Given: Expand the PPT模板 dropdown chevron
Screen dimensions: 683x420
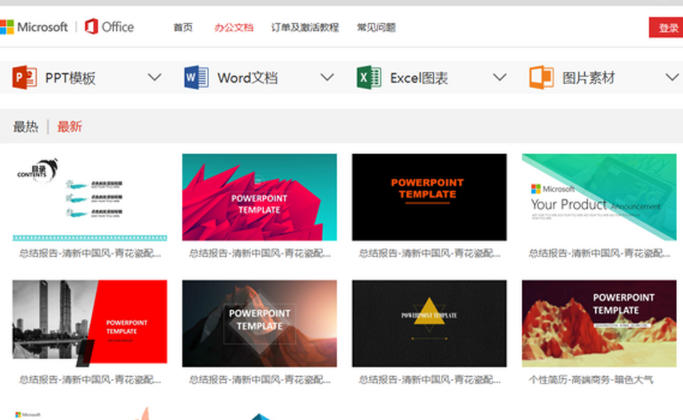Looking at the screenshot, I should (154, 77).
